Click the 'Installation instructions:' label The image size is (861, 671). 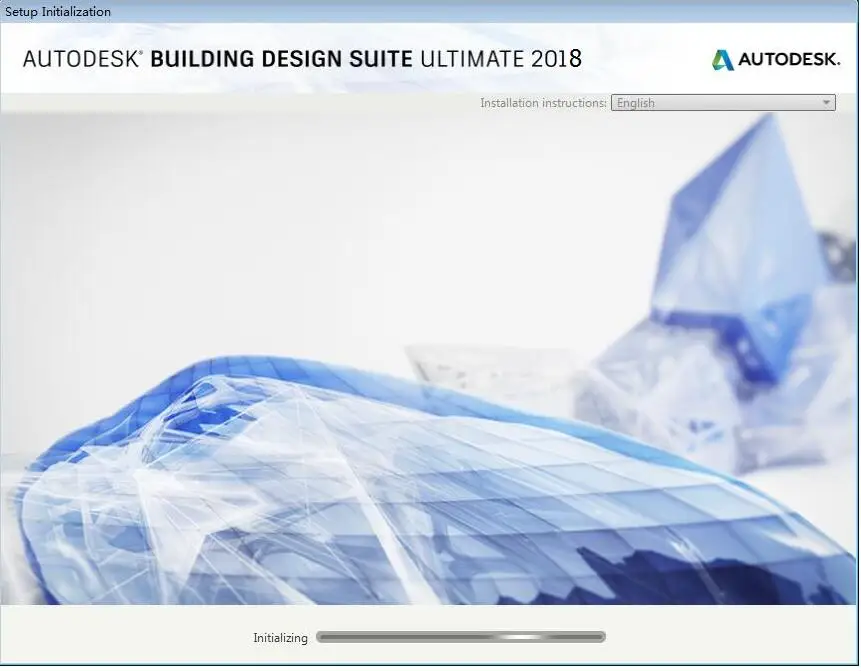click(x=543, y=103)
